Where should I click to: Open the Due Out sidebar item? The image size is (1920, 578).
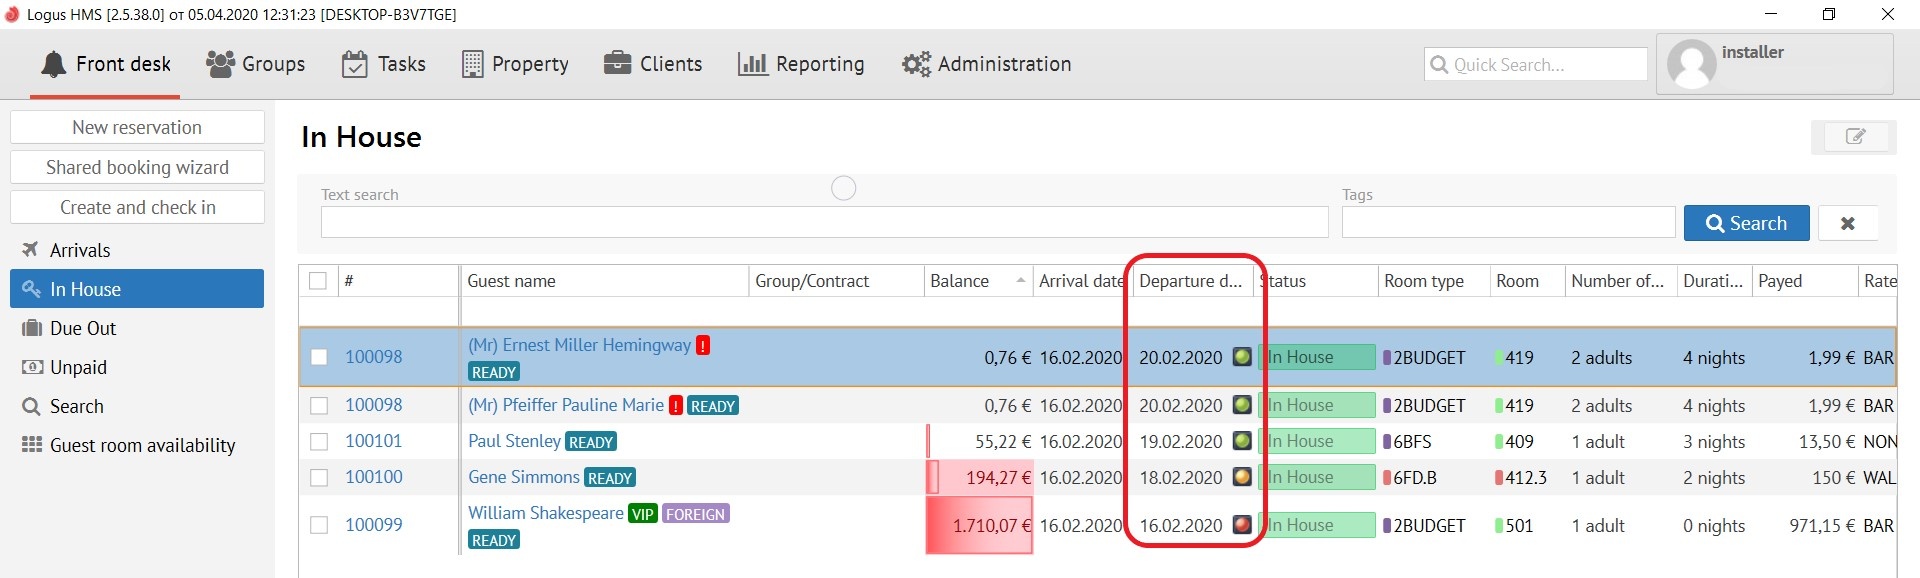[x=83, y=328]
